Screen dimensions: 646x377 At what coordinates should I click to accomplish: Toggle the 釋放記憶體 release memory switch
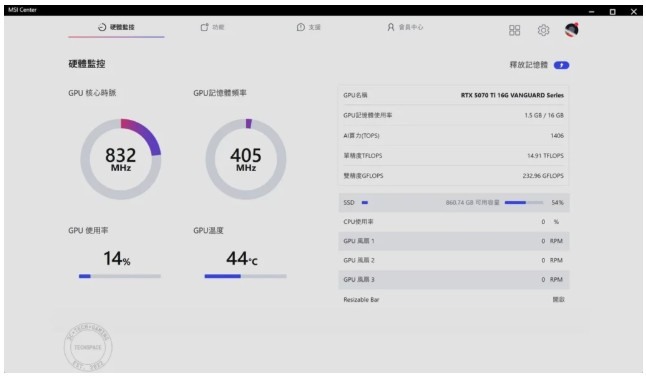(x=562, y=65)
